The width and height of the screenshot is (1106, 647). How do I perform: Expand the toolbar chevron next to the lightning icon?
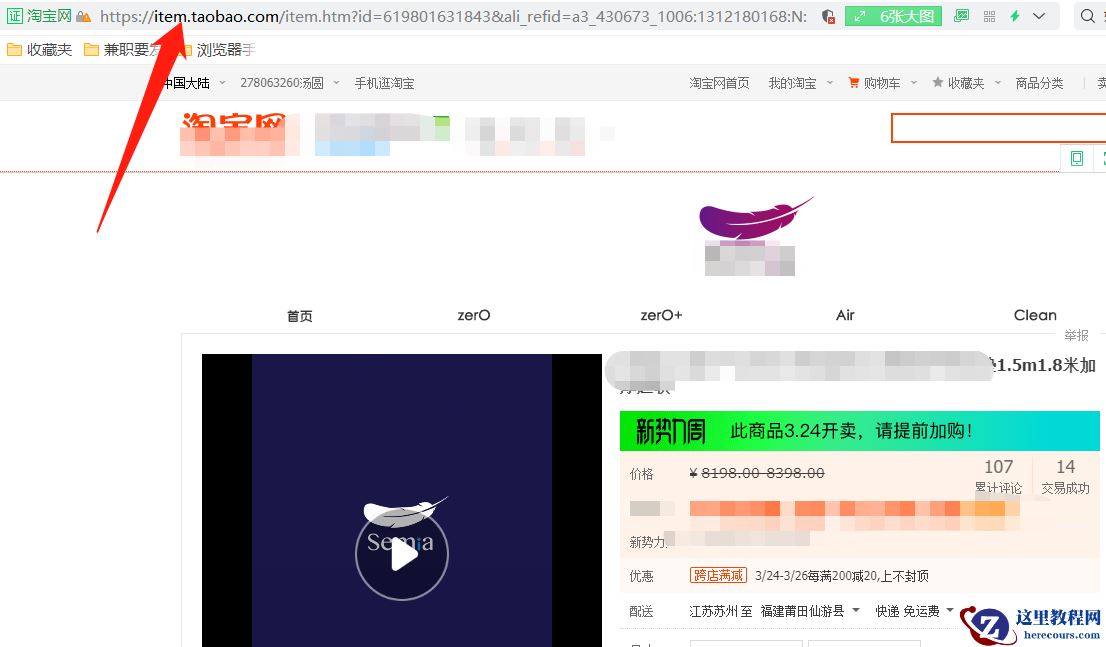tap(1040, 16)
